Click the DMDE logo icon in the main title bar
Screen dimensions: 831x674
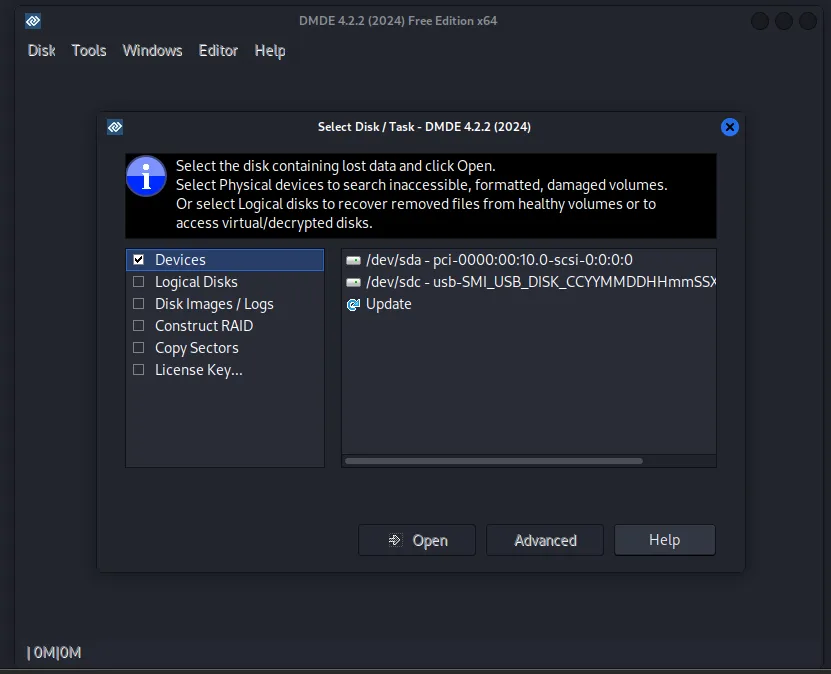tap(33, 20)
